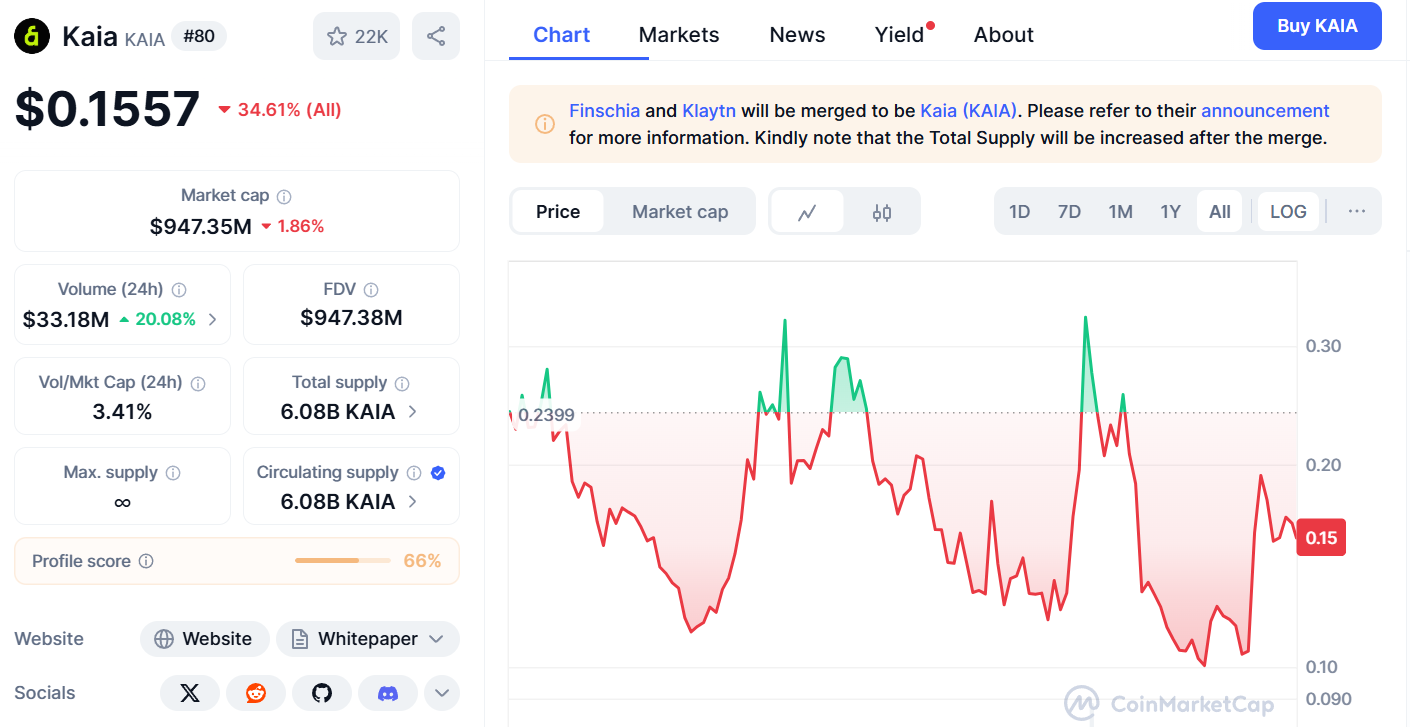The width and height of the screenshot is (1410, 727).
Task: Click the 3.41% Vol/Mkt Cap value
Action: (122, 411)
